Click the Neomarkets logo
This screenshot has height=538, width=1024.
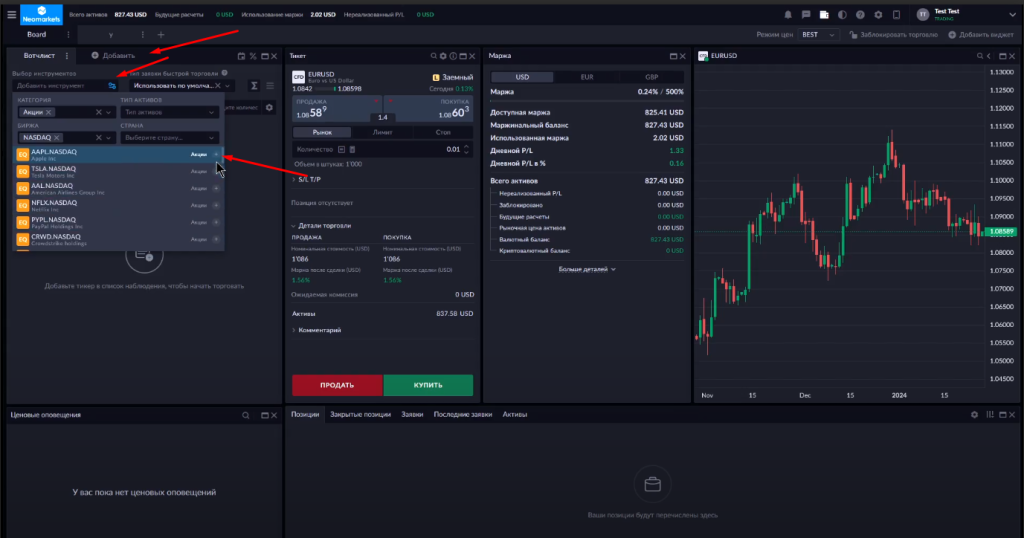(41, 14)
